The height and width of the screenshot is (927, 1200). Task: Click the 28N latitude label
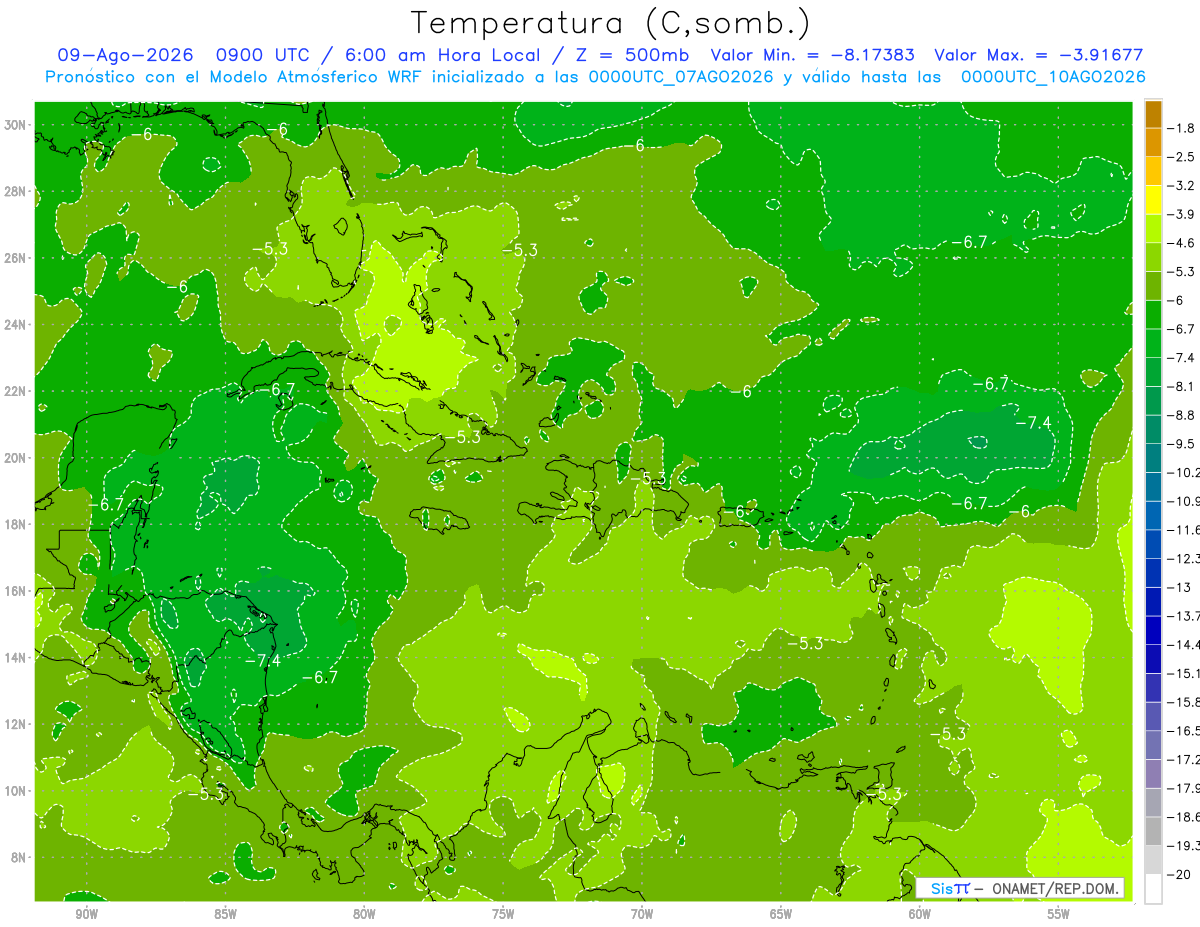tap(16, 191)
